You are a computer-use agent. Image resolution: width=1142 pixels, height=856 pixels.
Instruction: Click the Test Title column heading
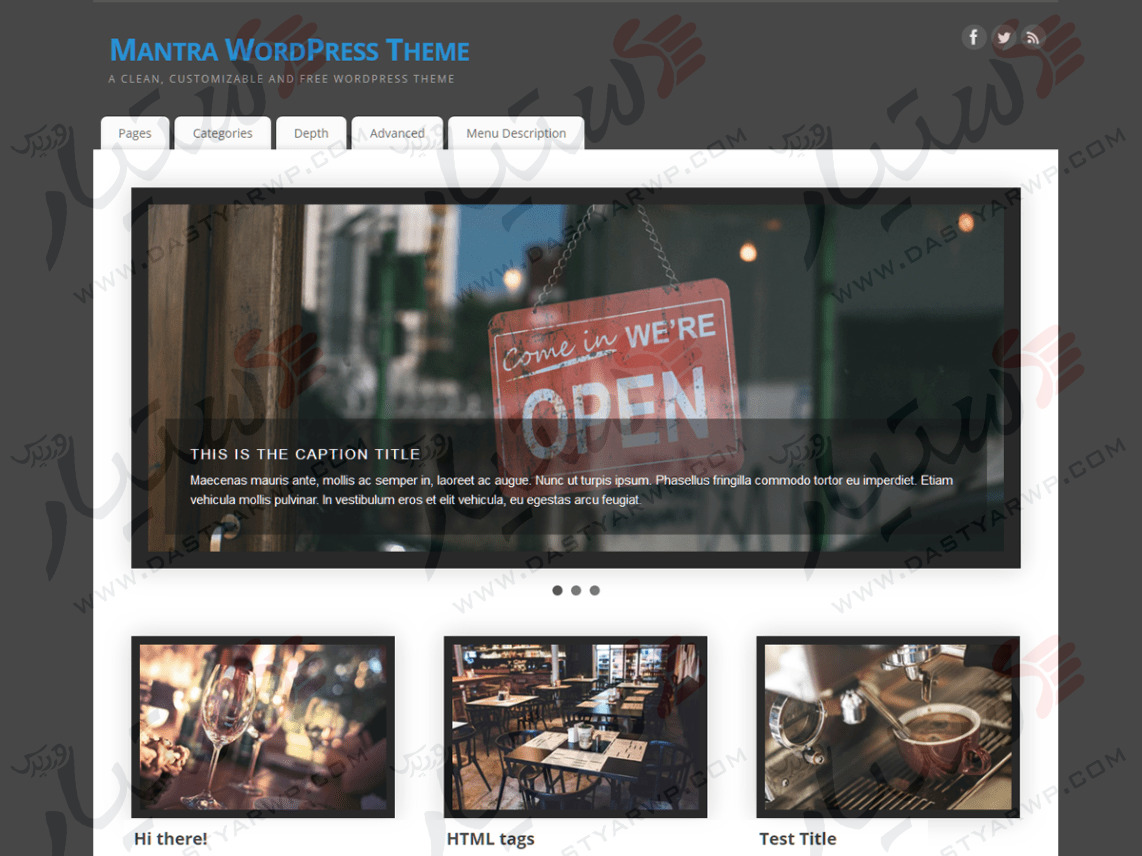pyautogui.click(x=798, y=839)
